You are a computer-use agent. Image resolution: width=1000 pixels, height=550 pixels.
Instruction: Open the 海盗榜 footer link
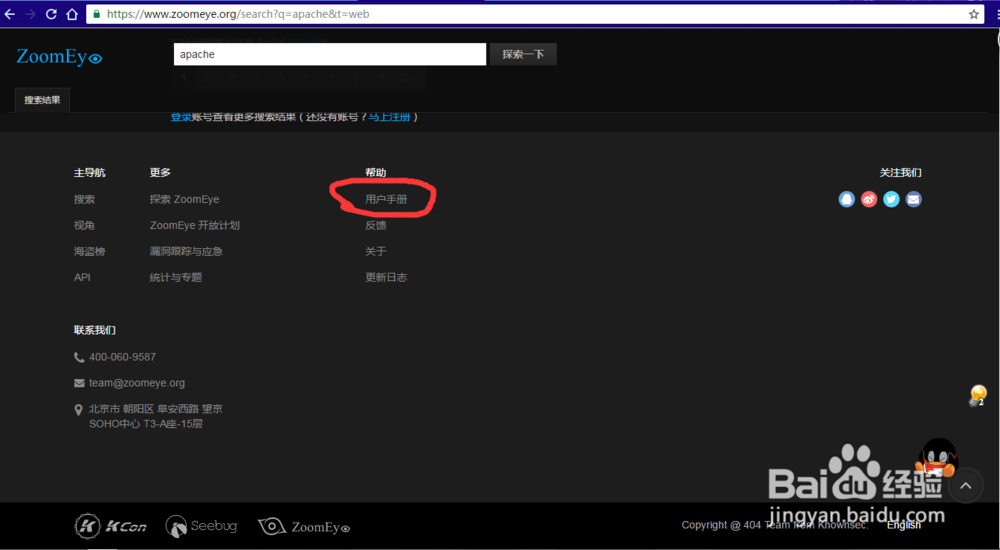click(x=89, y=251)
